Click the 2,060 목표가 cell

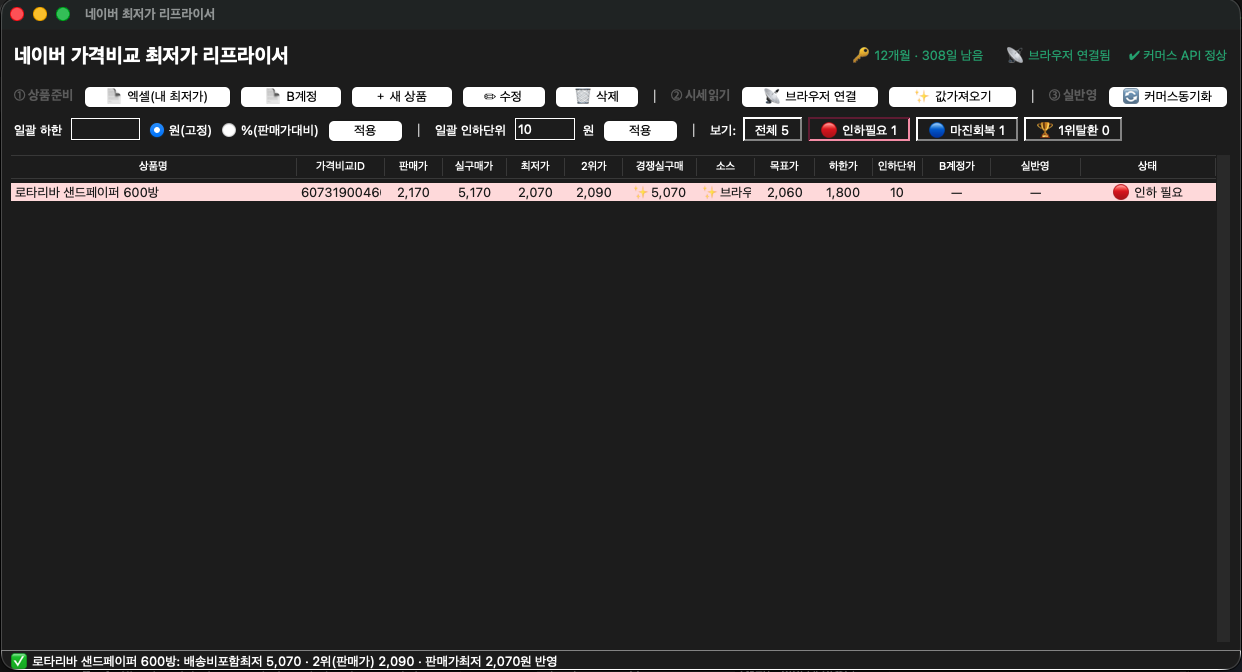[x=784, y=192]
